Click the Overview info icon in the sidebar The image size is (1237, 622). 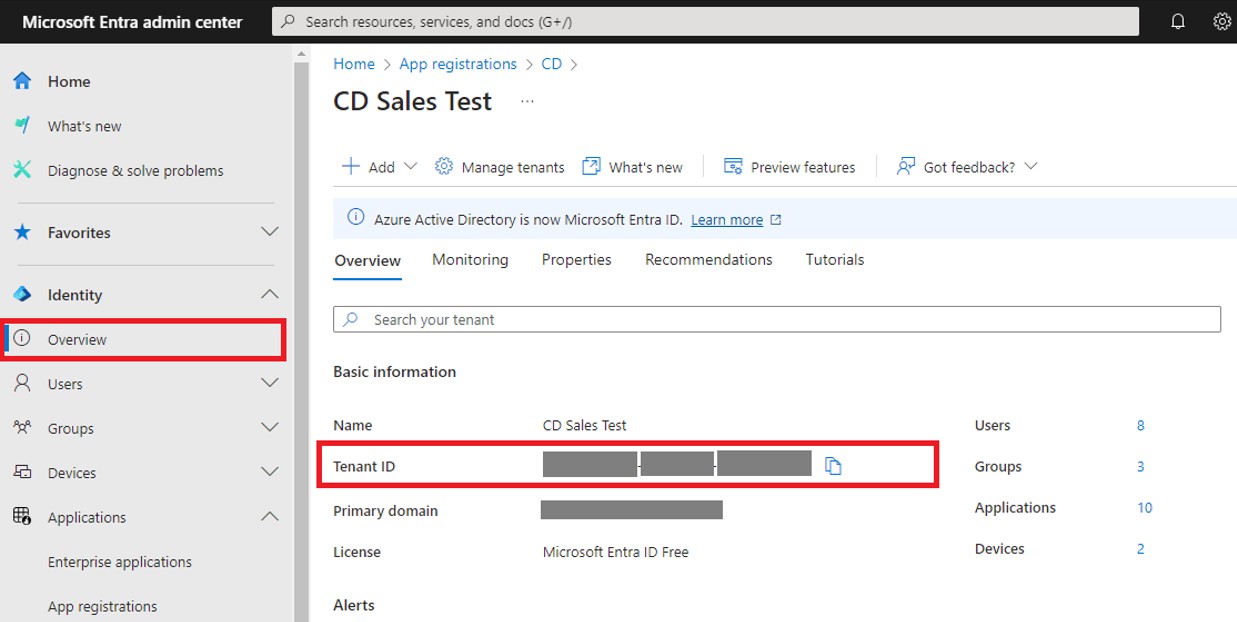pos(22,339)
